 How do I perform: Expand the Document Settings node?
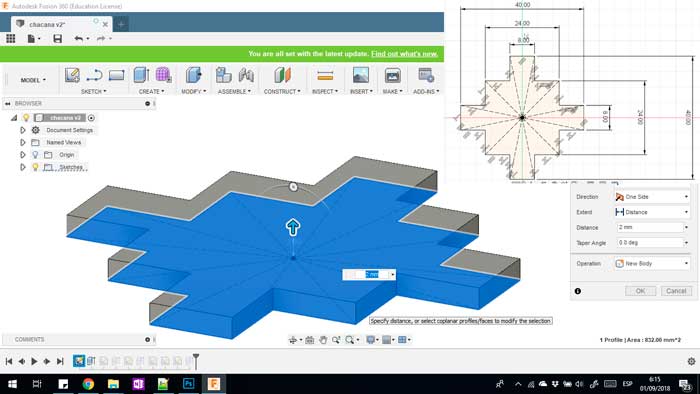pos(23,130)
